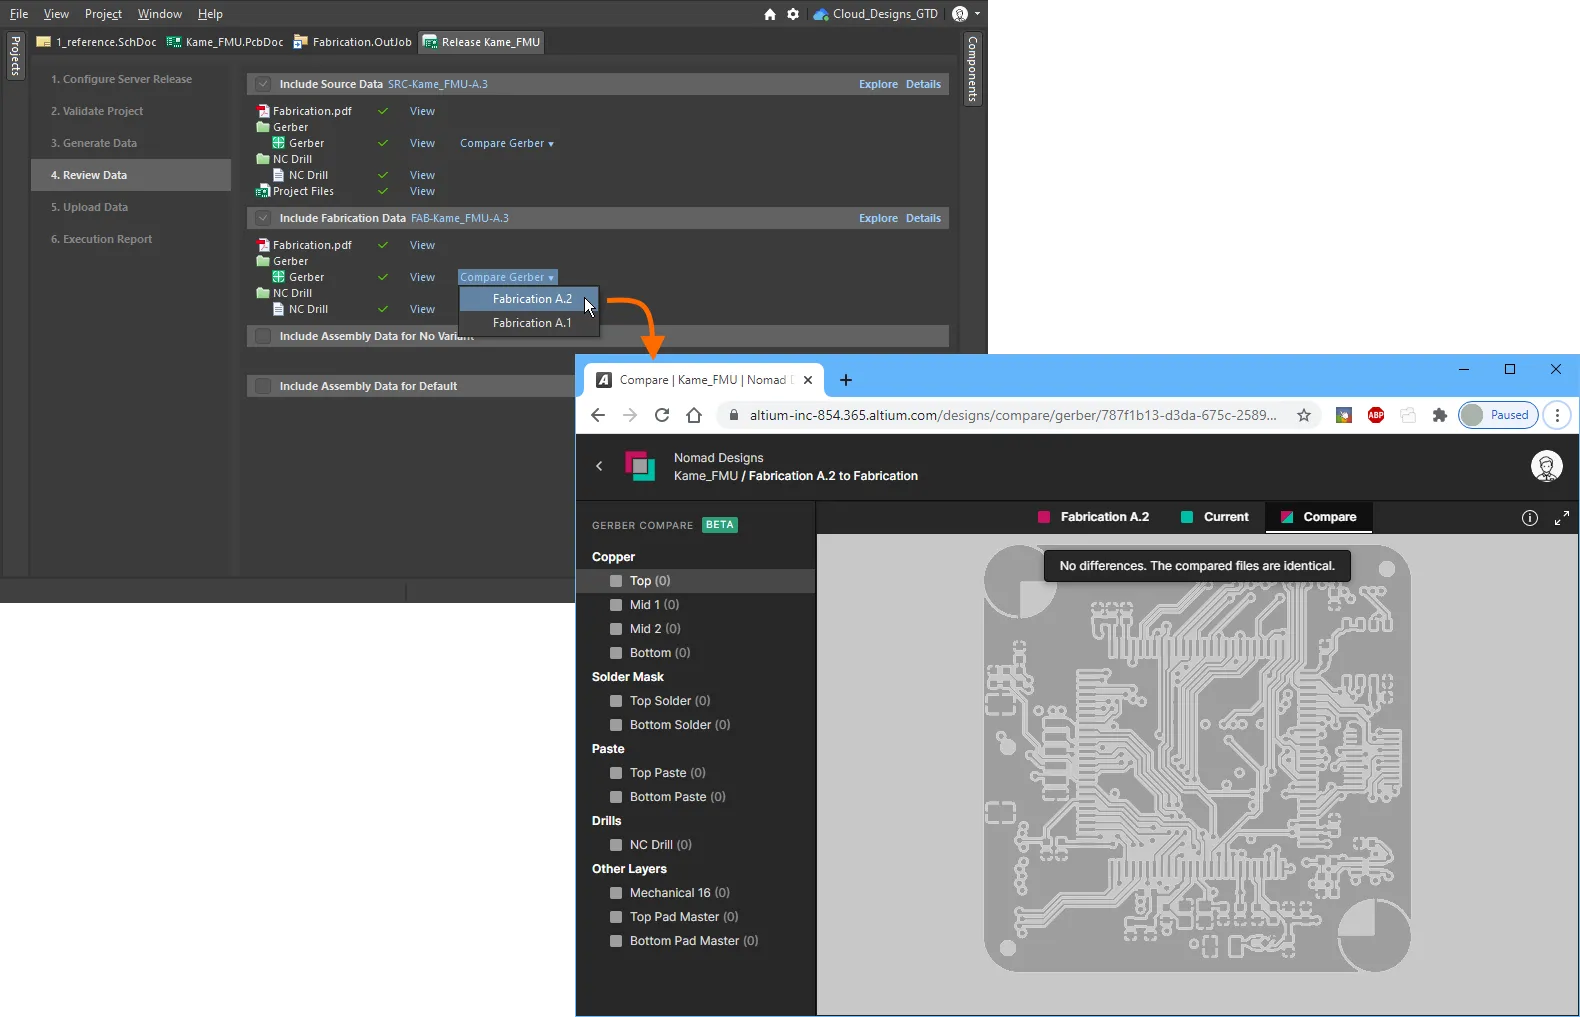Image resolution: width=1580 pixels, height=1017 pixels.
Task: Toggle Top Solder layer checkbox
Action: (x=616, y=701)
